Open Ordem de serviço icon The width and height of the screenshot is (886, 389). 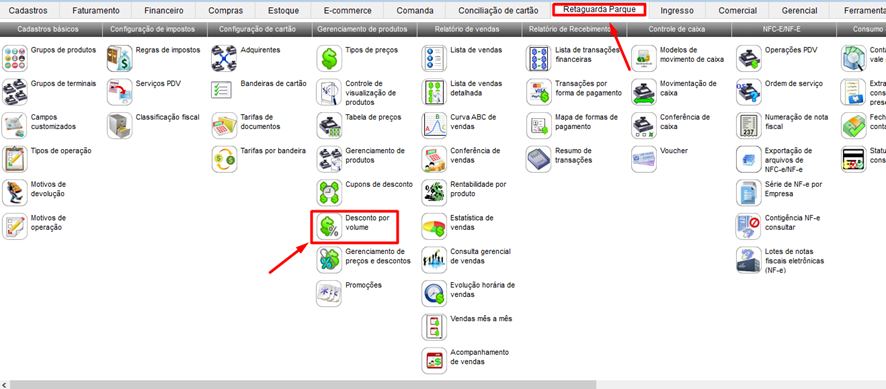[748, 92]
